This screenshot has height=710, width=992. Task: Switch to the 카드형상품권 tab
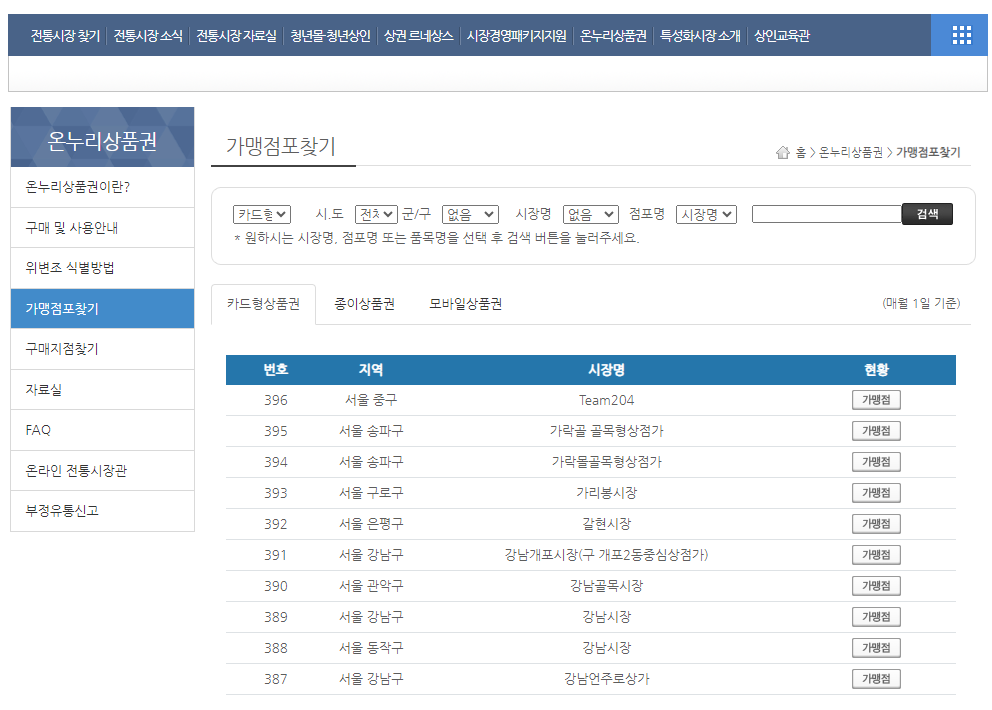(x=263, y=304)
